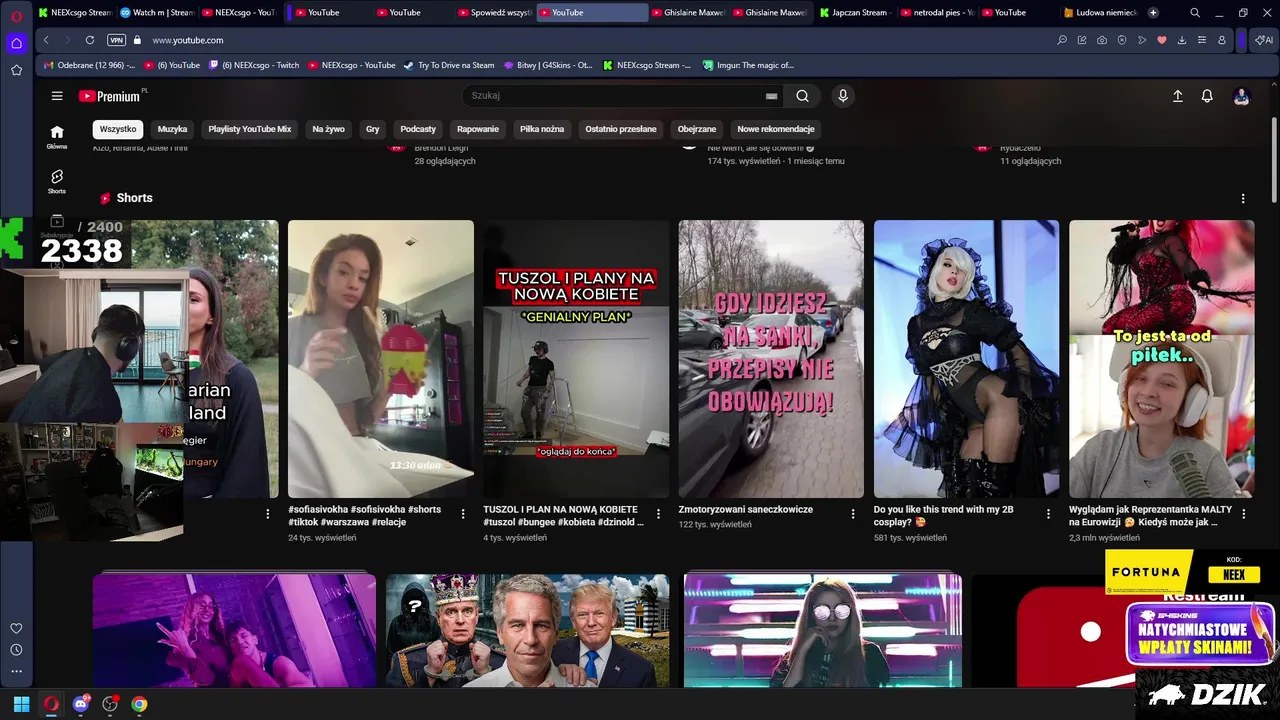Select the Gry filter chip
This screenshot has width=1280, height=720.
pos(373,129)
